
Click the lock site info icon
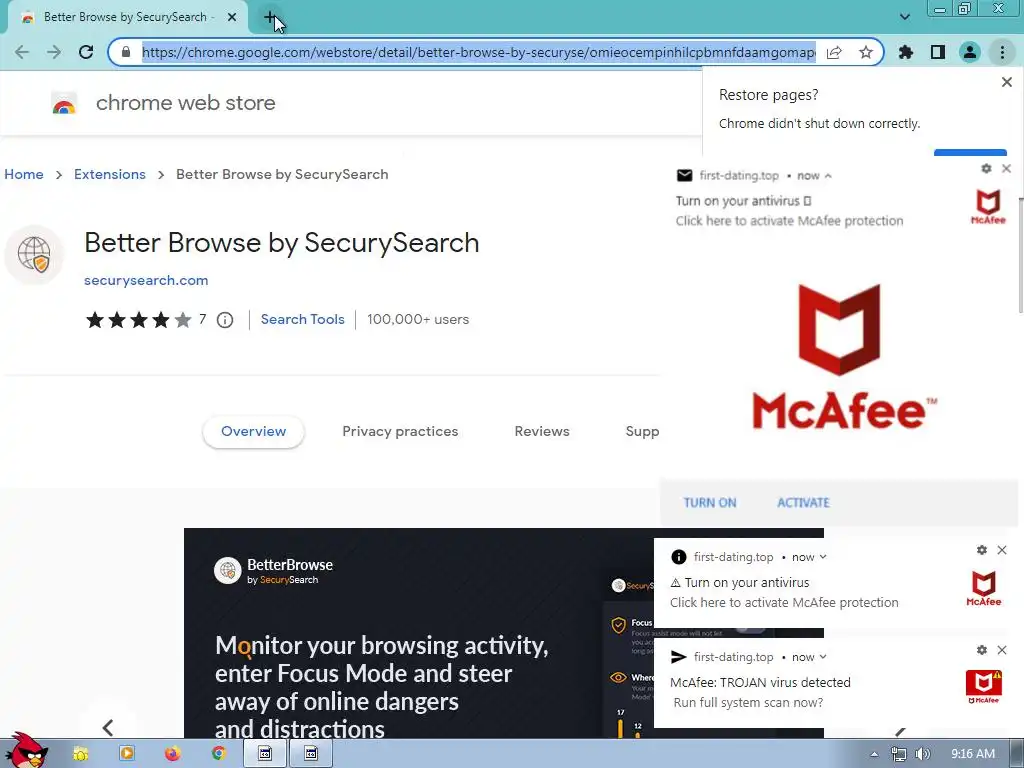tap(126, 52)
